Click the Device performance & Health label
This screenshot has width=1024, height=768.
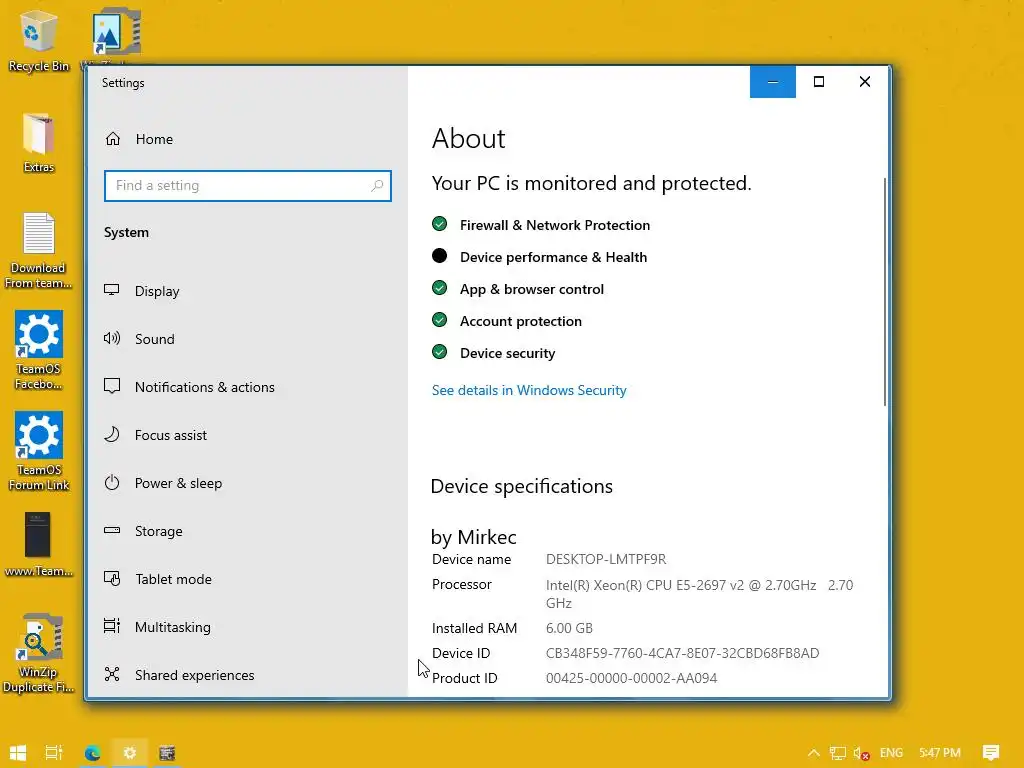pyautogui.click(x=554, y=257)
